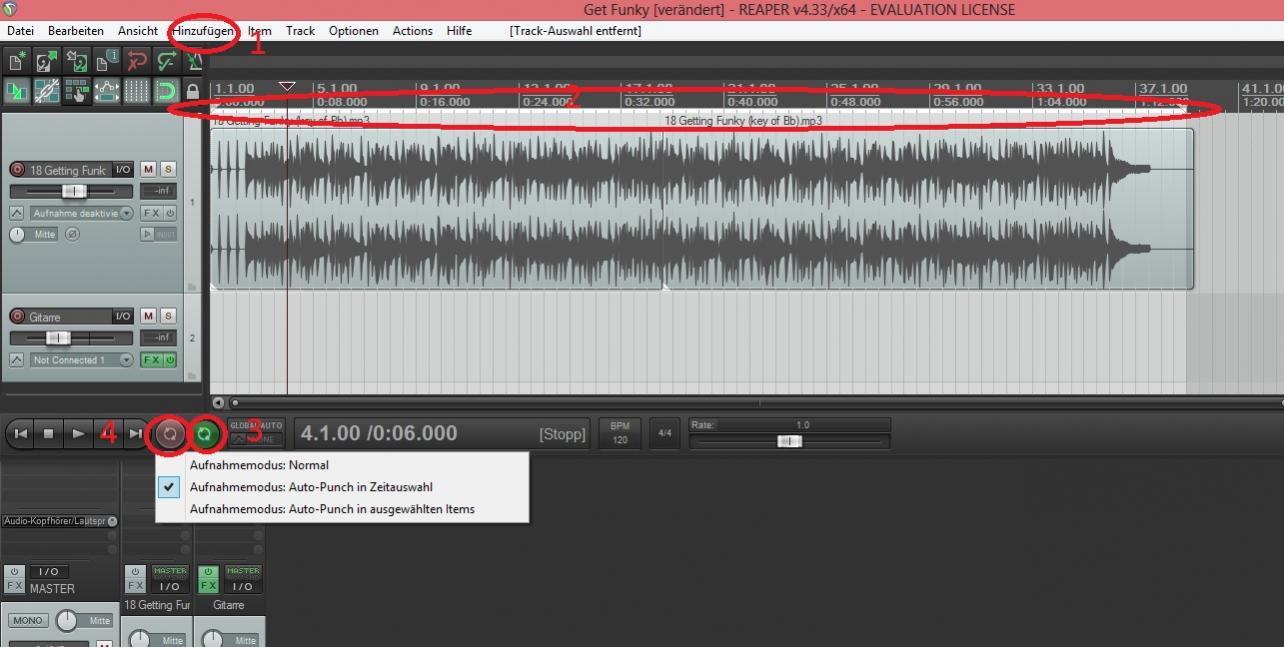Toggle grid lines toolbar icon
The height and width of the screenshot is (647, 1284).
pos(136,91)
